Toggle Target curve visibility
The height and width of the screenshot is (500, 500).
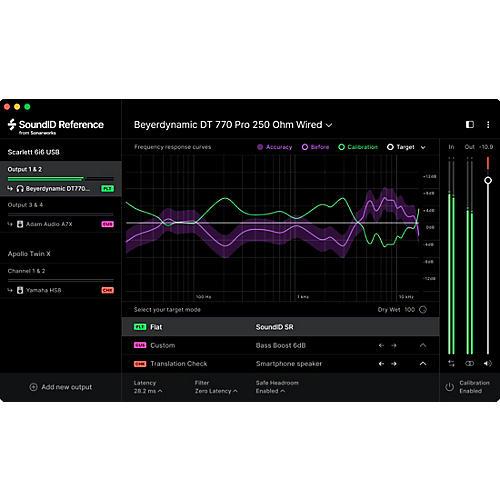(x=401, y=147)
